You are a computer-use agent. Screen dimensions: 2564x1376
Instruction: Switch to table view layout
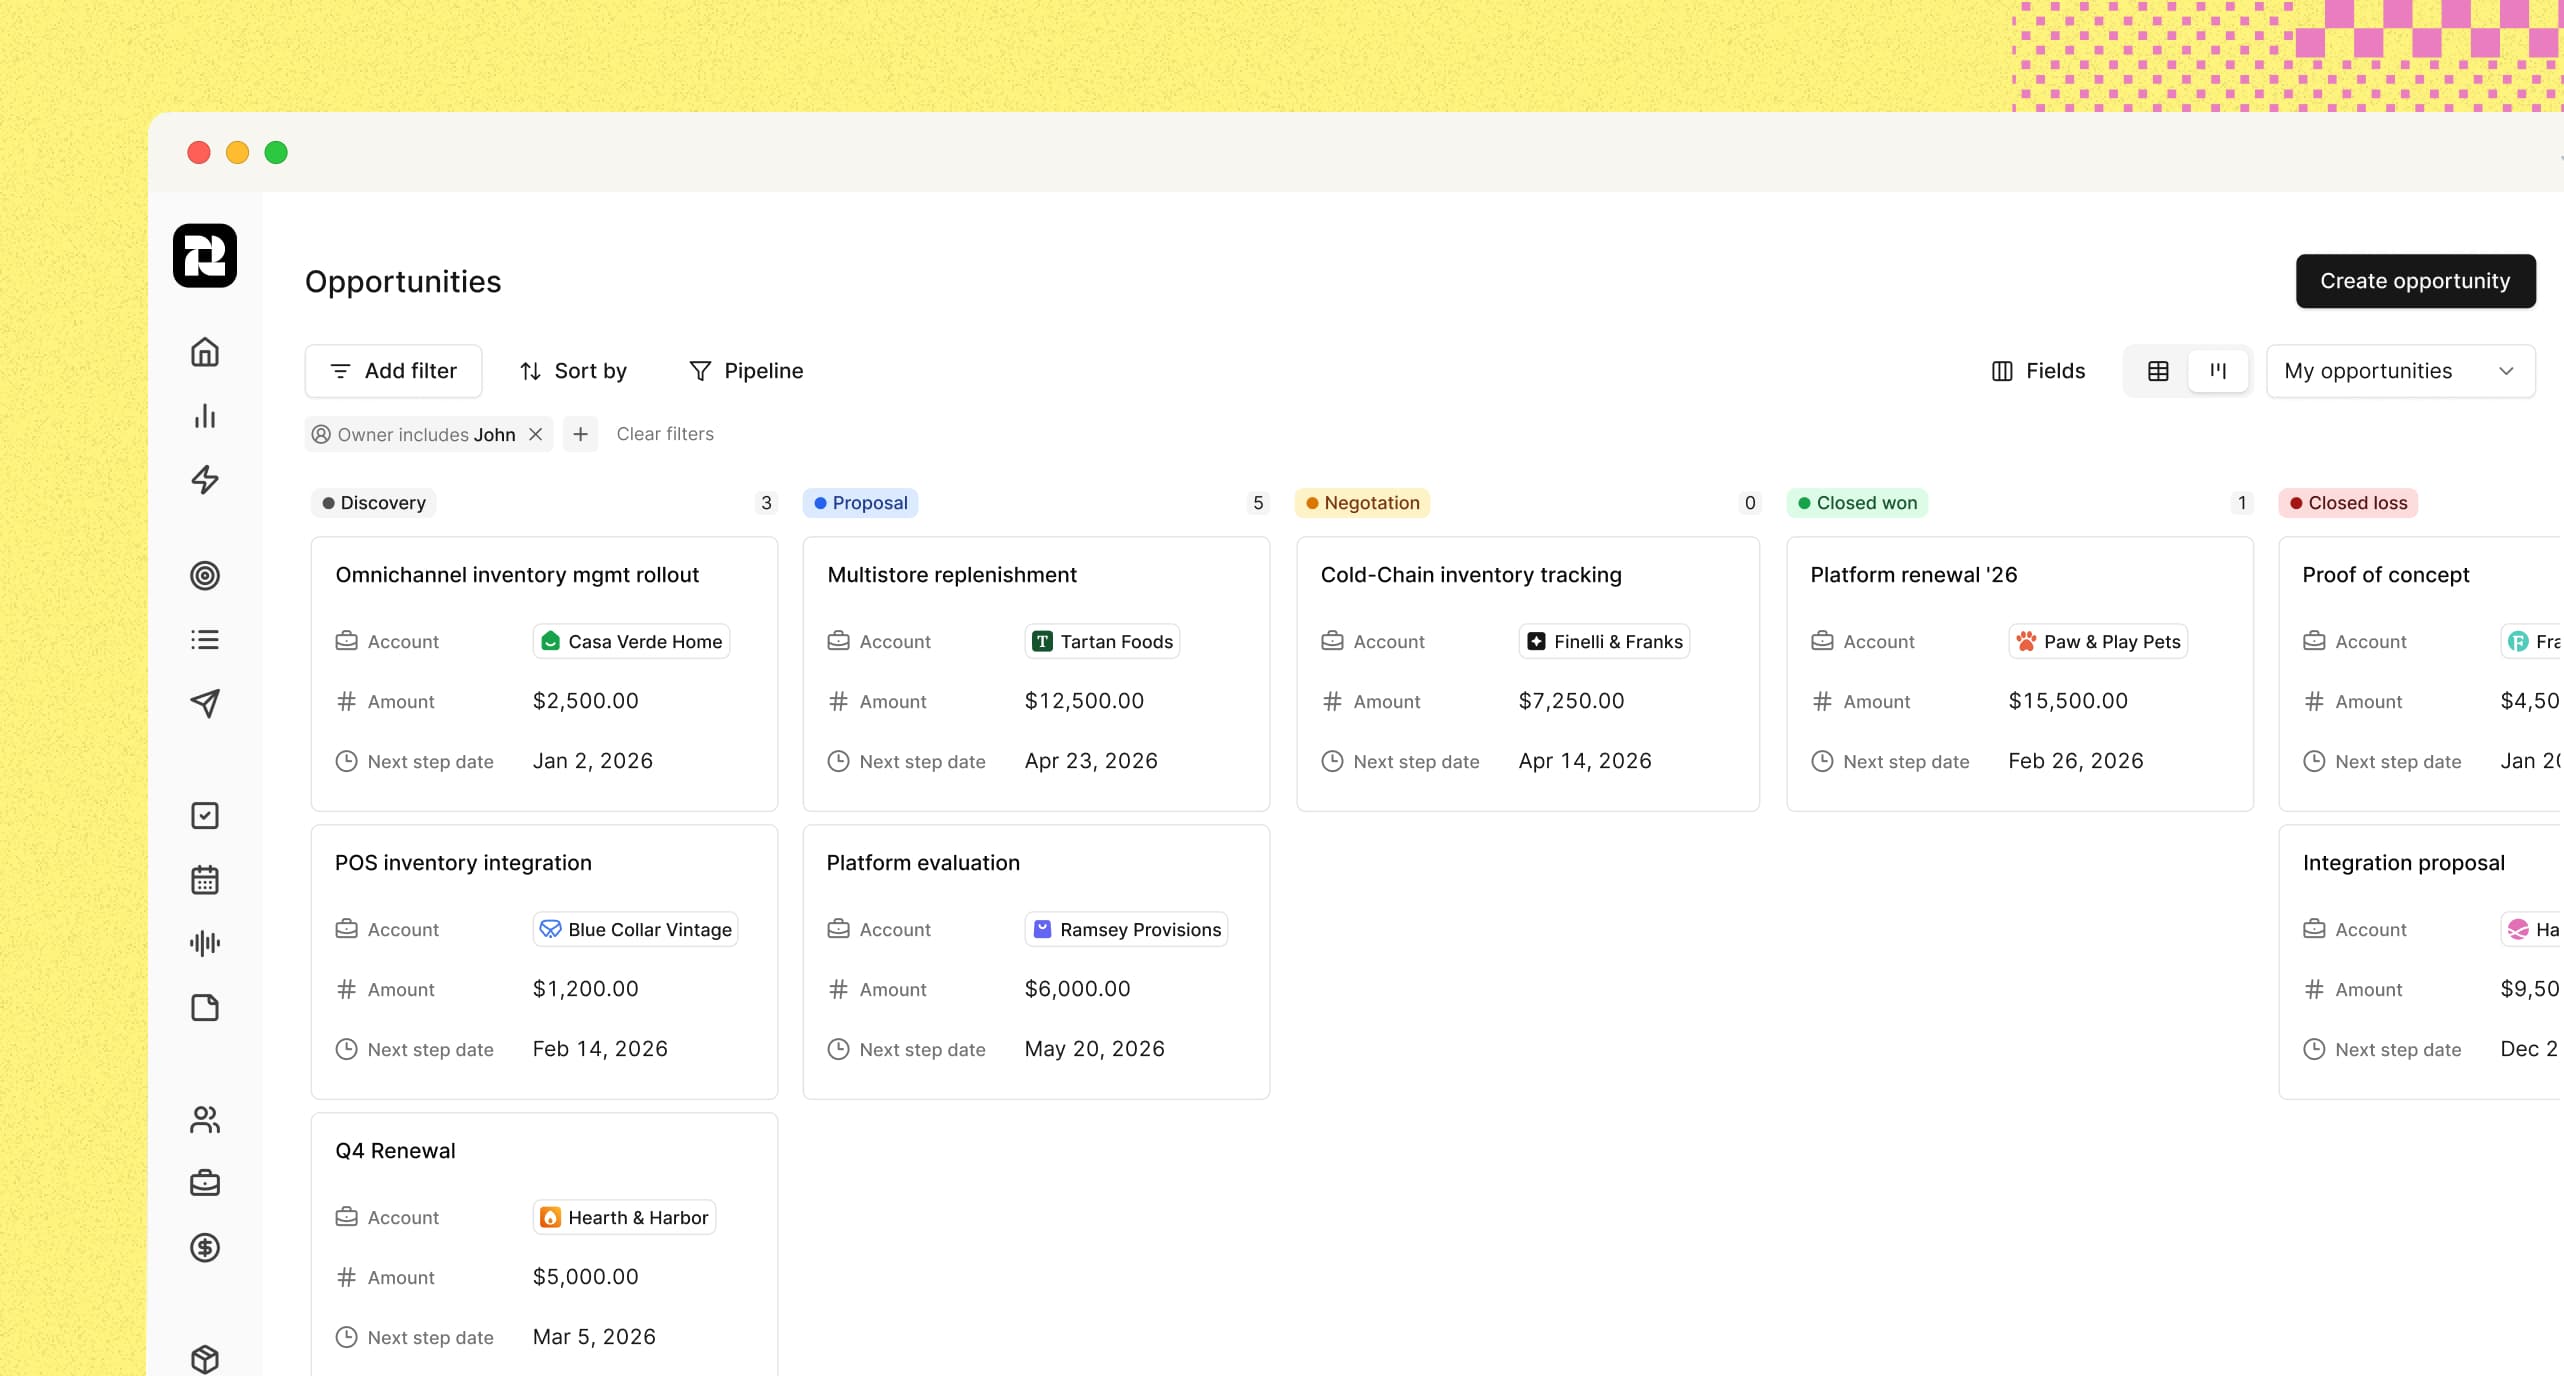[2157, 370]
